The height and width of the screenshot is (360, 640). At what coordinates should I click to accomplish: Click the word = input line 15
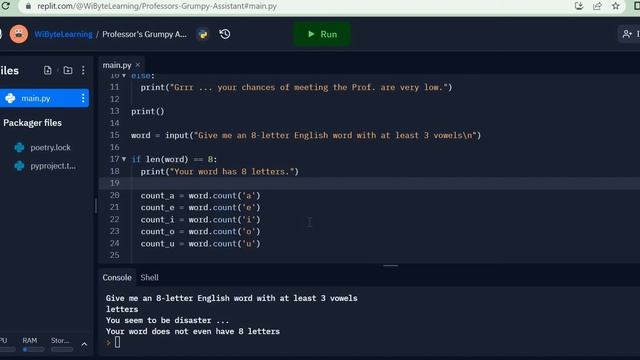[306, 136]
